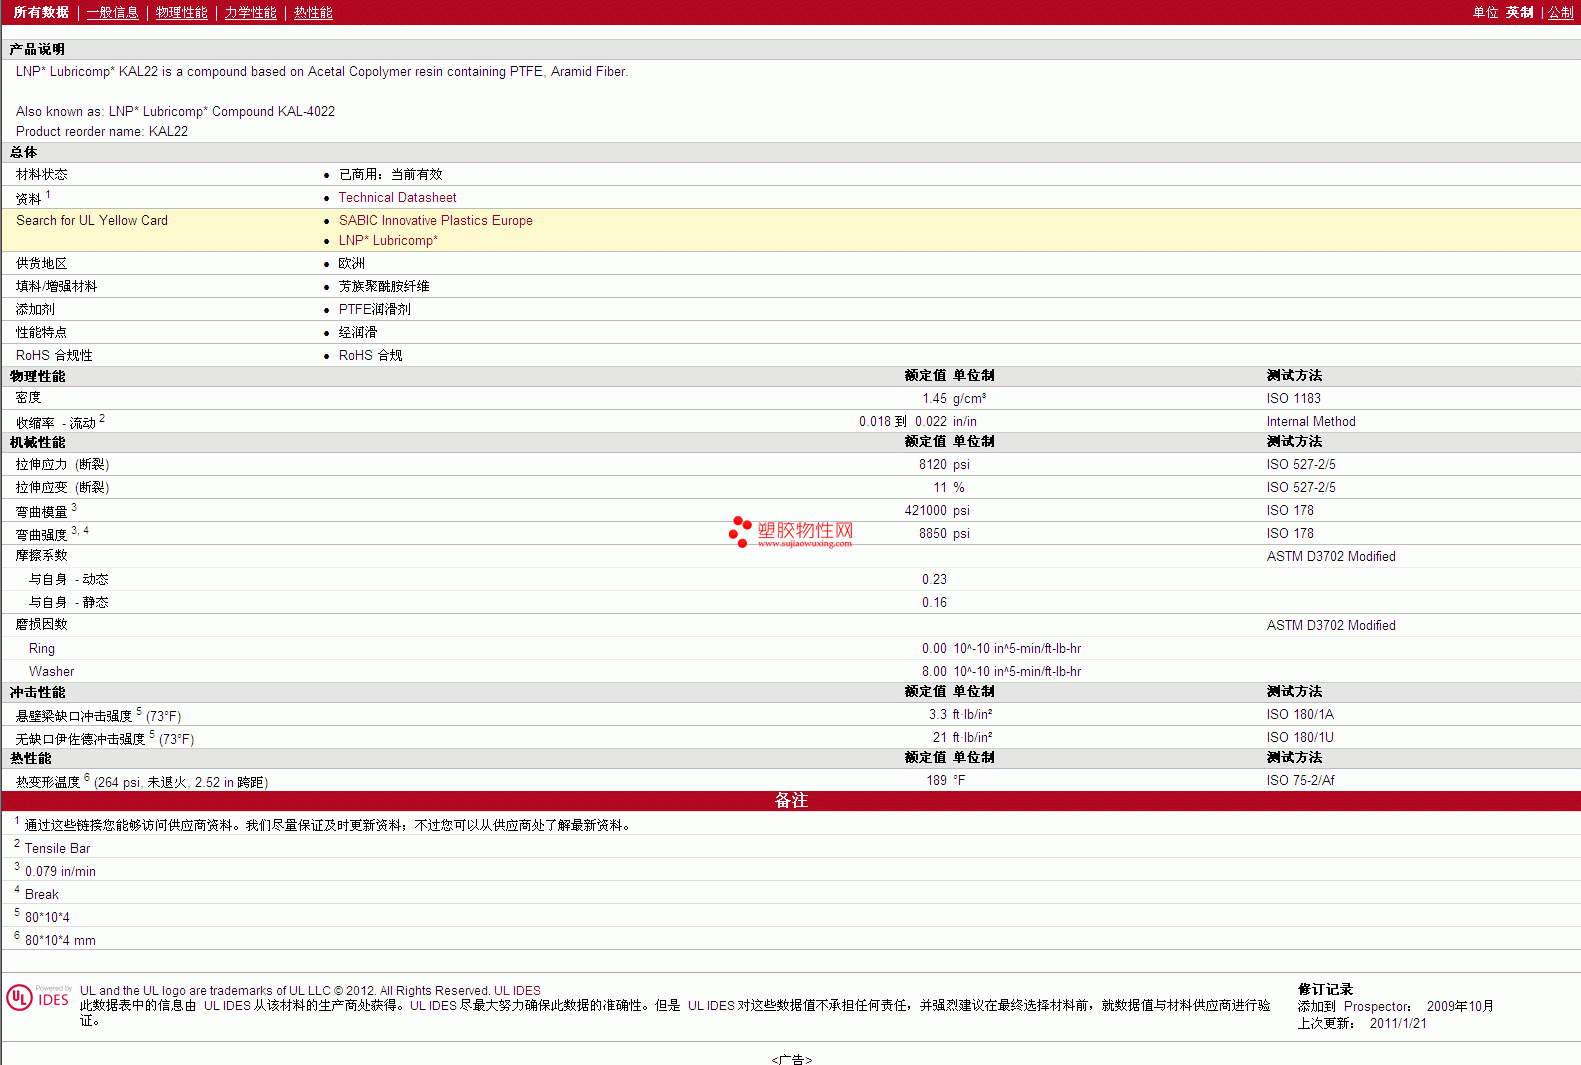Select 英制 units option
Screen dimensions: 1581x1065
pyautogui.click(x=1519, y=12)
